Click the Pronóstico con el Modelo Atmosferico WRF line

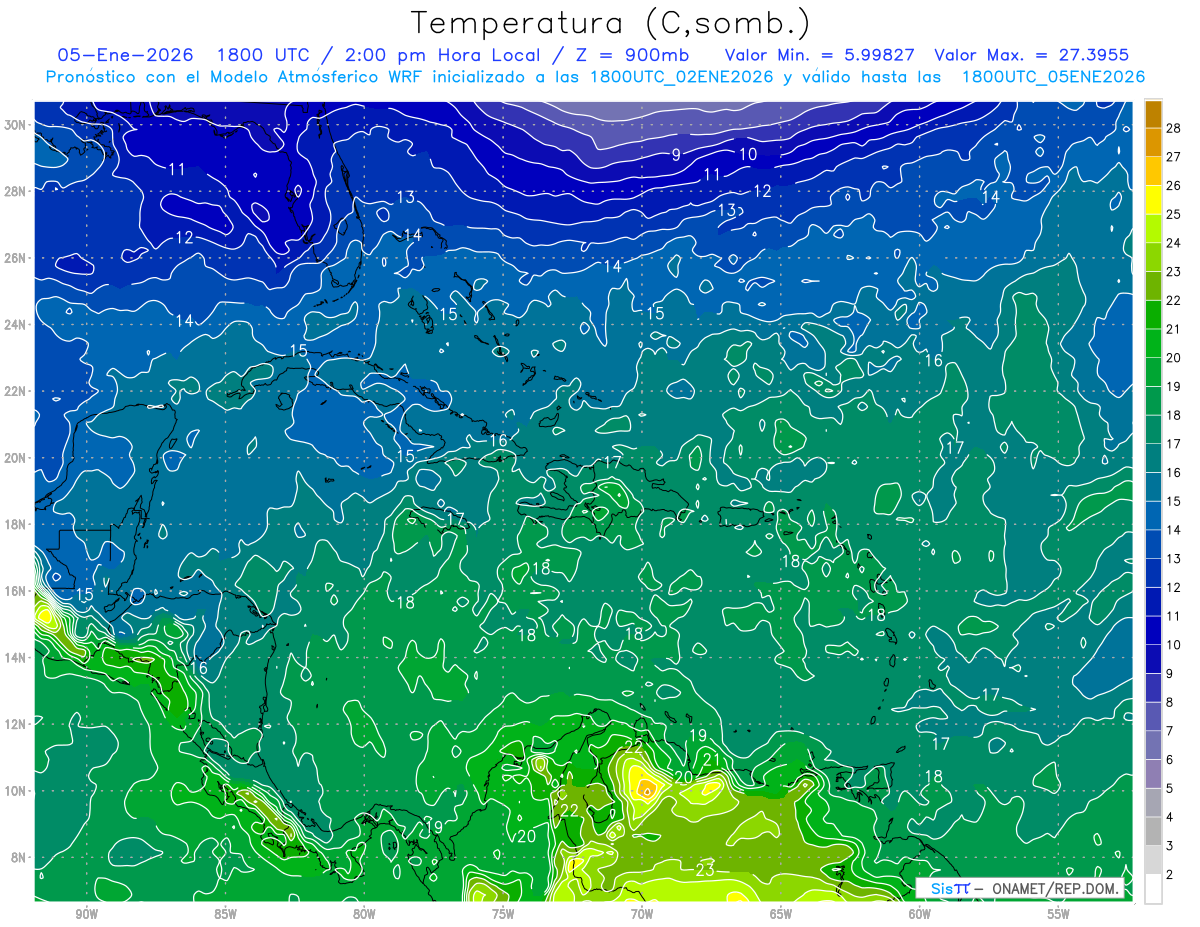click(x=595, y=77)
